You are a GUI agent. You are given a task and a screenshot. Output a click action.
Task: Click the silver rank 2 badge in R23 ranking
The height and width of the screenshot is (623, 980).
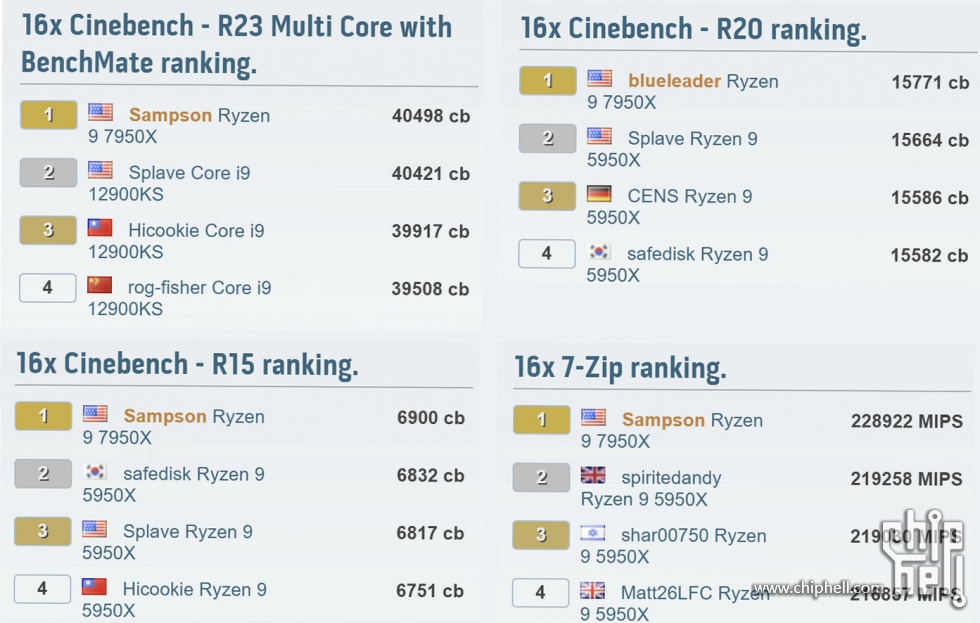coord(49,172)
